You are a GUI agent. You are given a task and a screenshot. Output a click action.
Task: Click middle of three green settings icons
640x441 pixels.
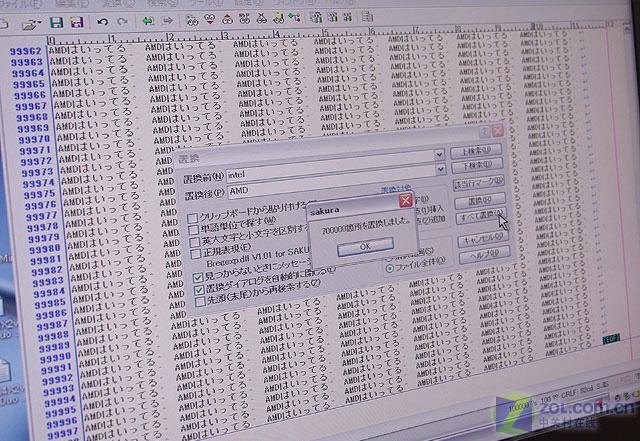click(333, 17)
